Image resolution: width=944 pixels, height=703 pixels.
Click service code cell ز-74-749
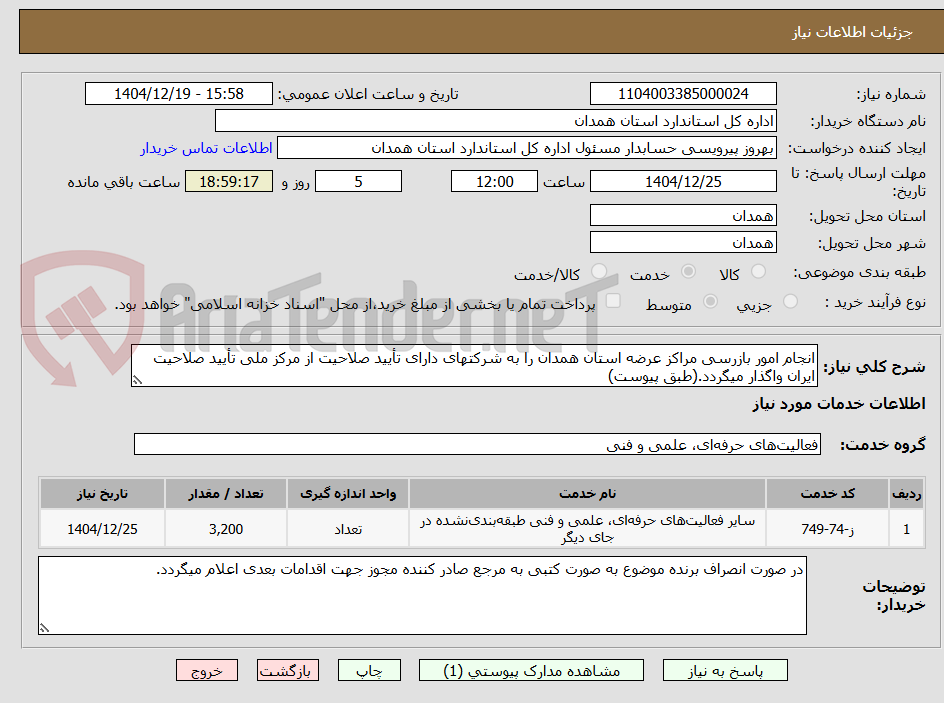(x=827, y=529)
